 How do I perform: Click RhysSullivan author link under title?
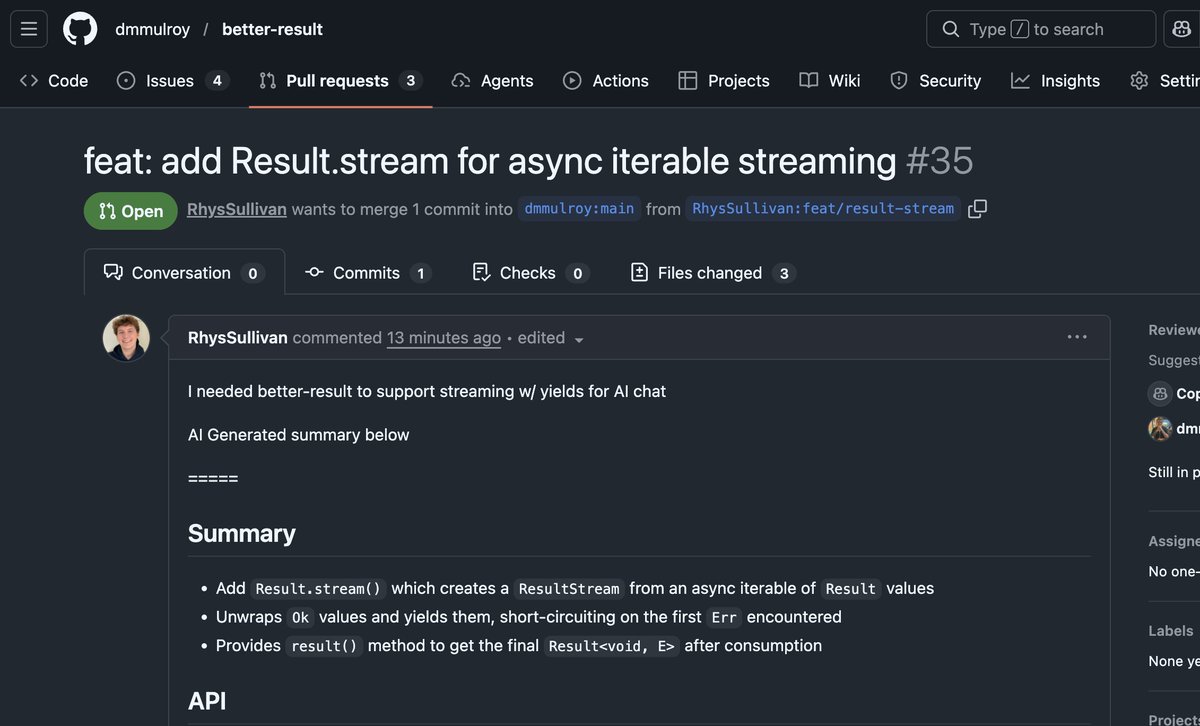pos(237,210)
